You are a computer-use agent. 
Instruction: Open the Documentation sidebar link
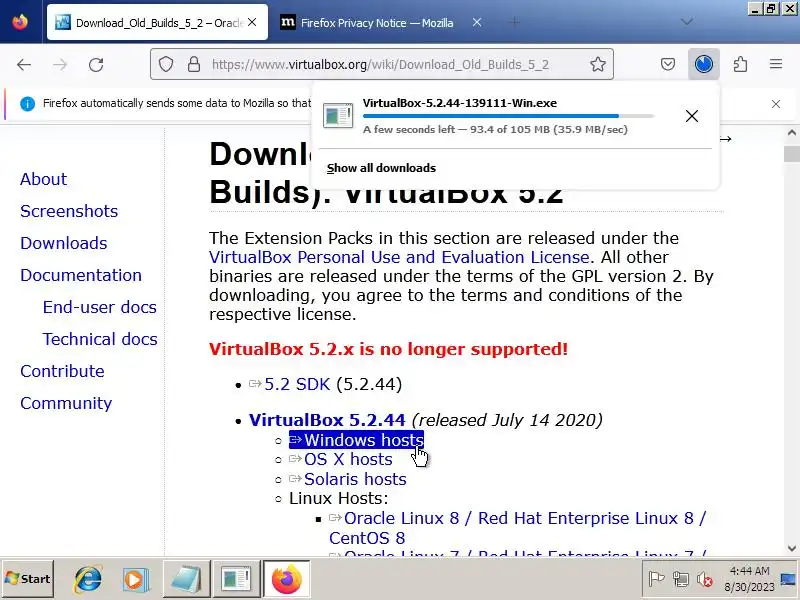tap(81, 276)
